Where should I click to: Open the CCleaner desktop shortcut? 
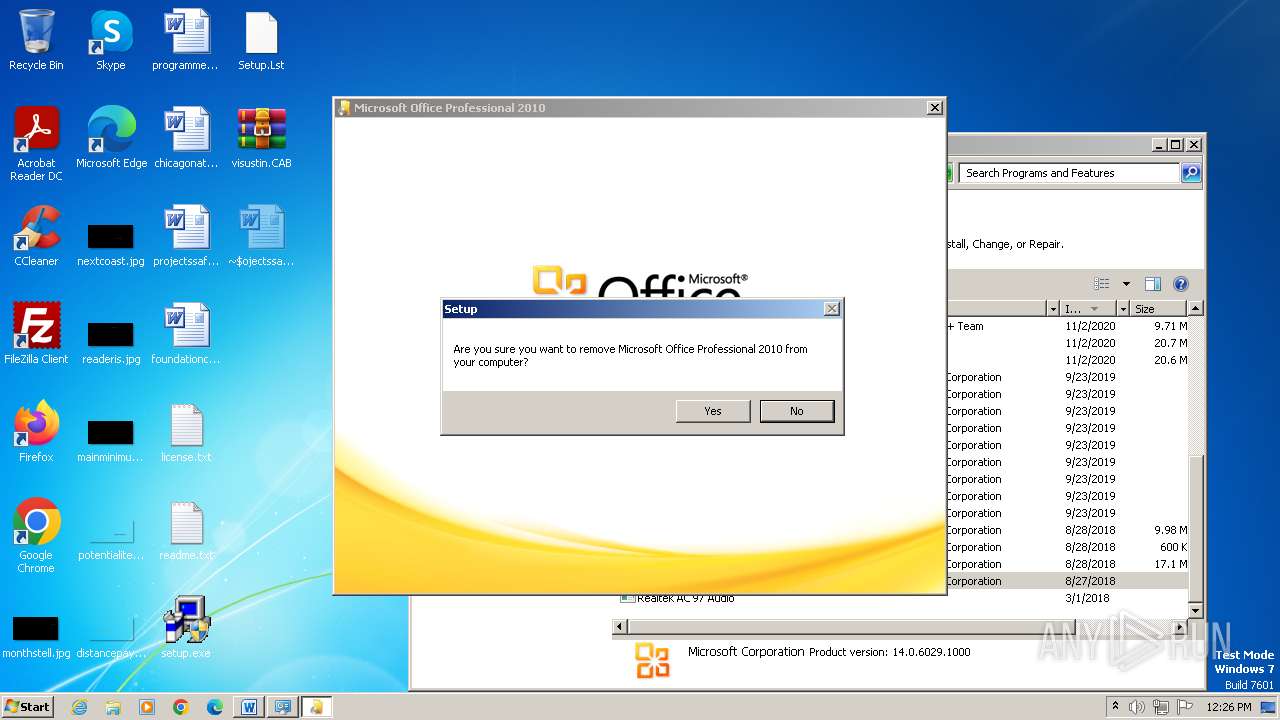point(36,236)
